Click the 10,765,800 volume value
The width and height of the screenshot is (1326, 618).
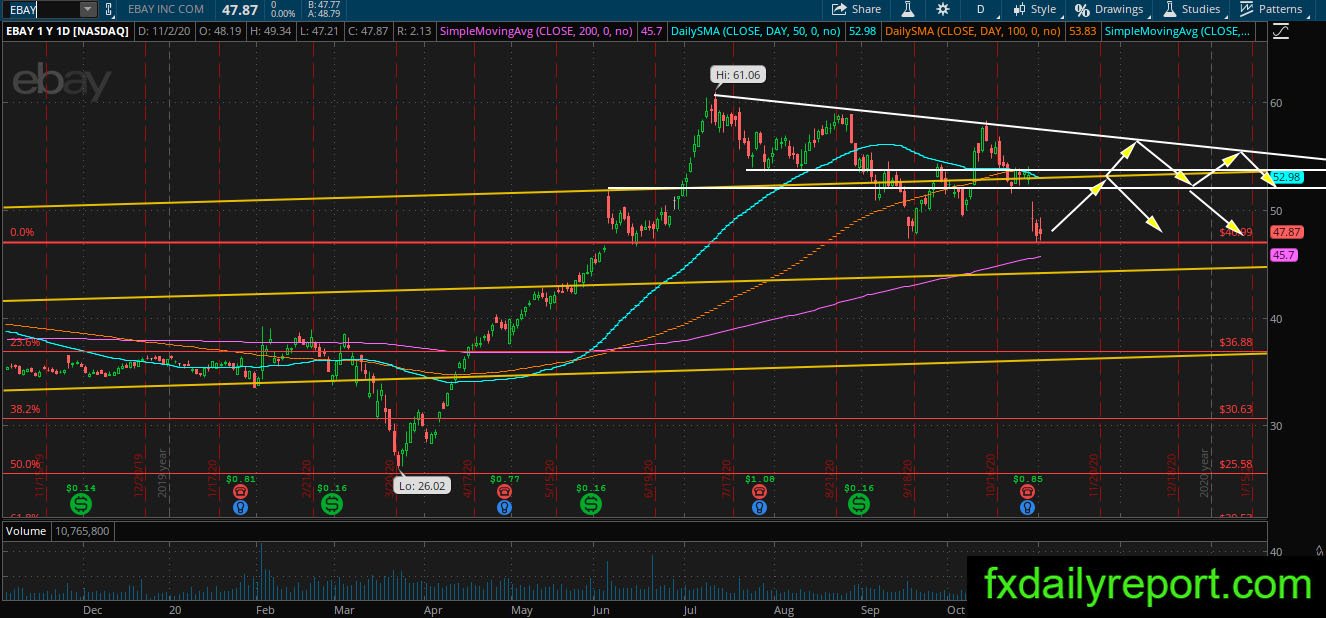[80, 530]
